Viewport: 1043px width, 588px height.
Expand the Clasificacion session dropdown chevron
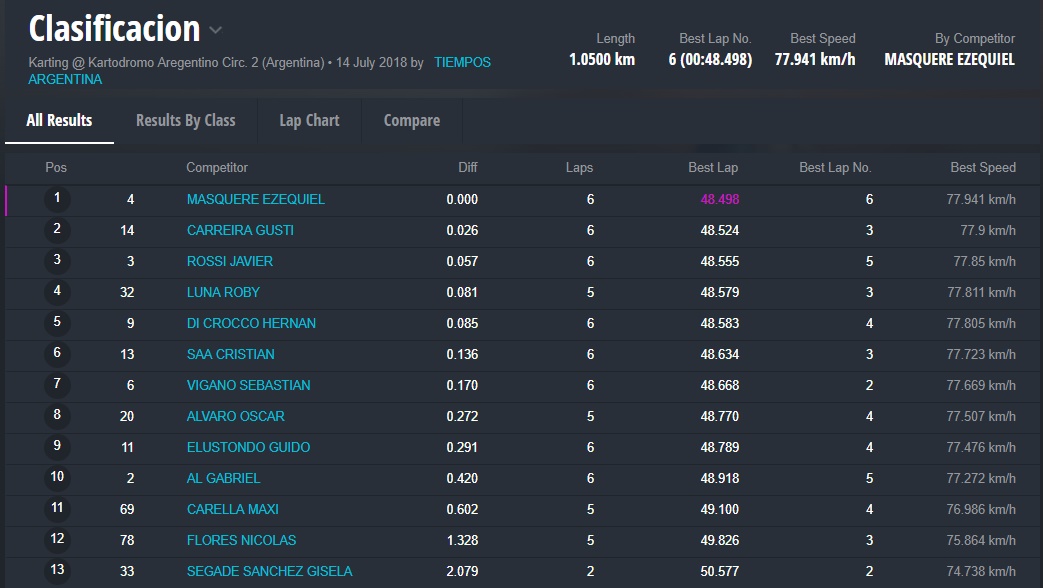[x=216, y=30]
